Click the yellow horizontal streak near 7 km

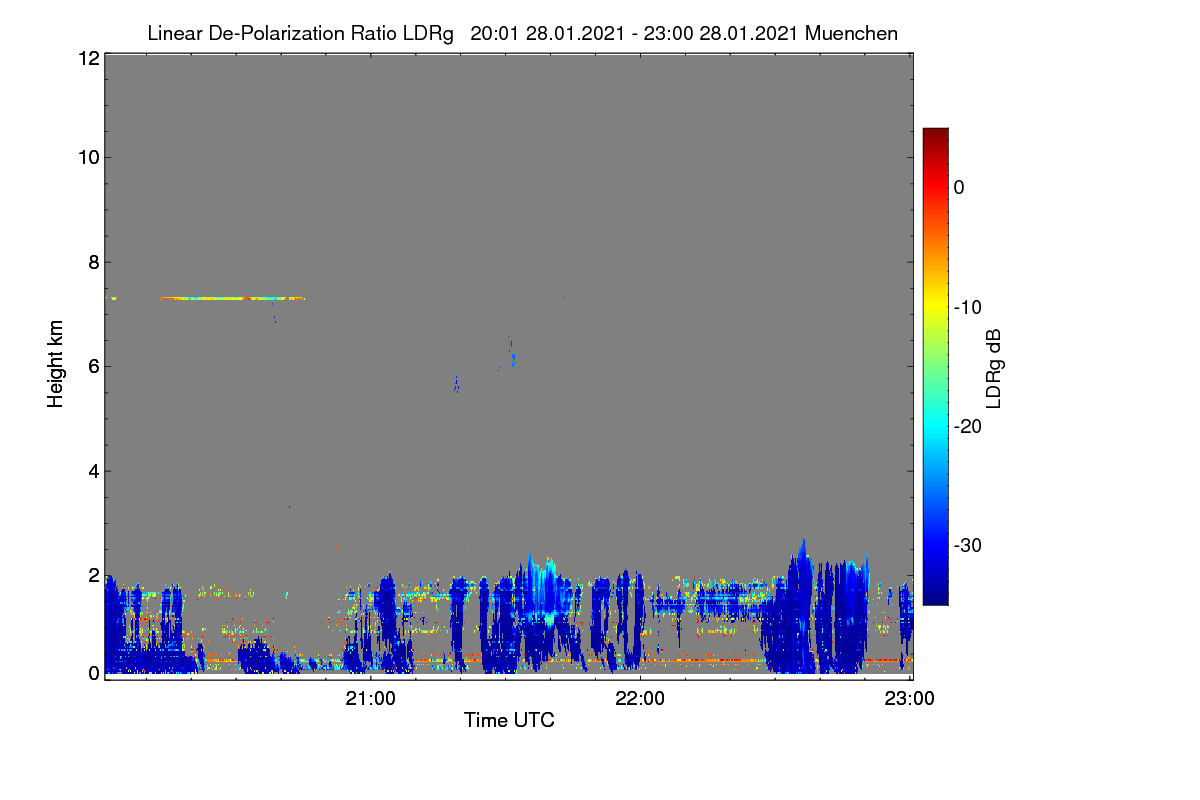coord(232,298)
